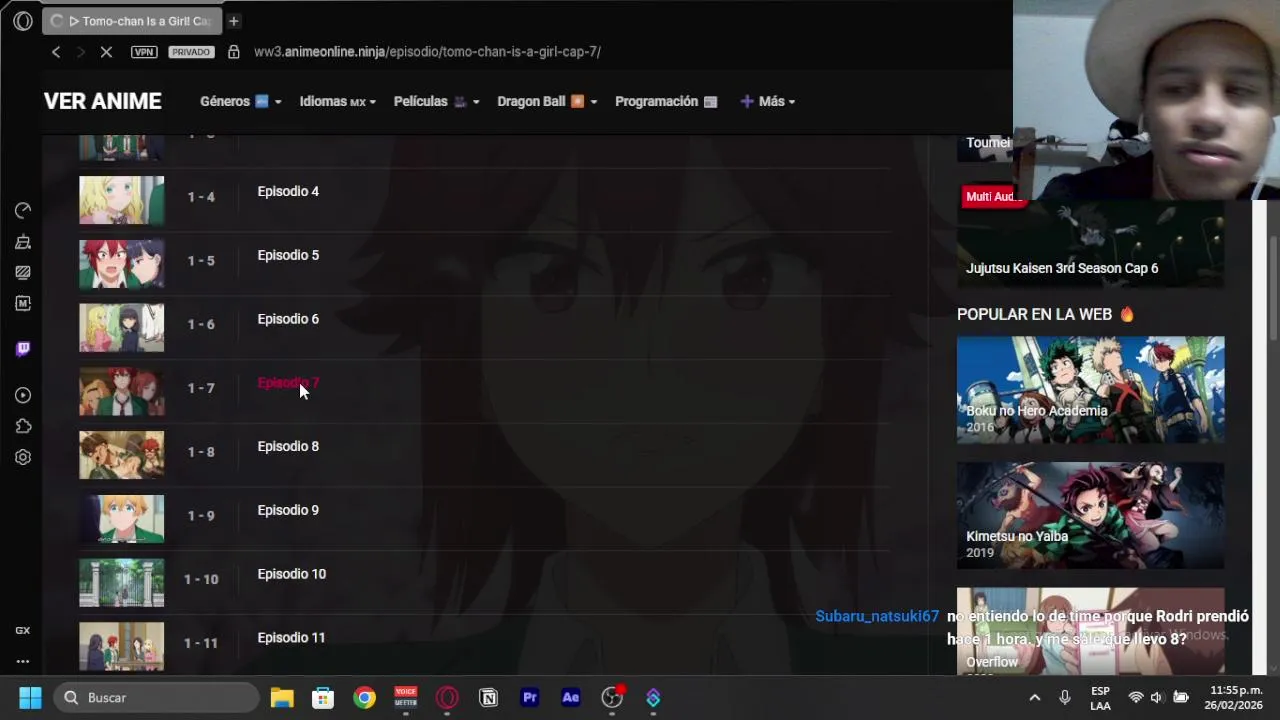The height and width of the screenshot is (720, 1280).
Task: Expand the Películas dropdown menu
Action: pyautogui.click(x=436, y=102)
